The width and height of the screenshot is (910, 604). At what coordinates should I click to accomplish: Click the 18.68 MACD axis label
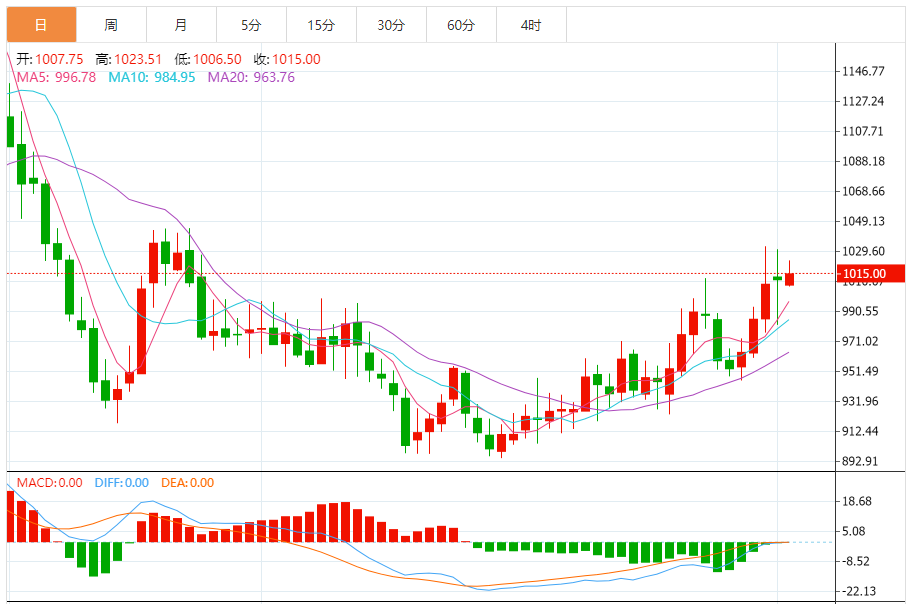[857, 501]
